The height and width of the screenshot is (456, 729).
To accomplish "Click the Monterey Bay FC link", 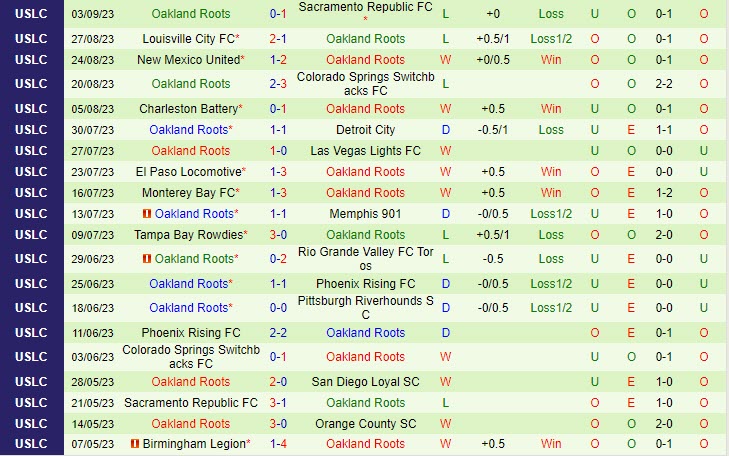I will click(187, 193).
